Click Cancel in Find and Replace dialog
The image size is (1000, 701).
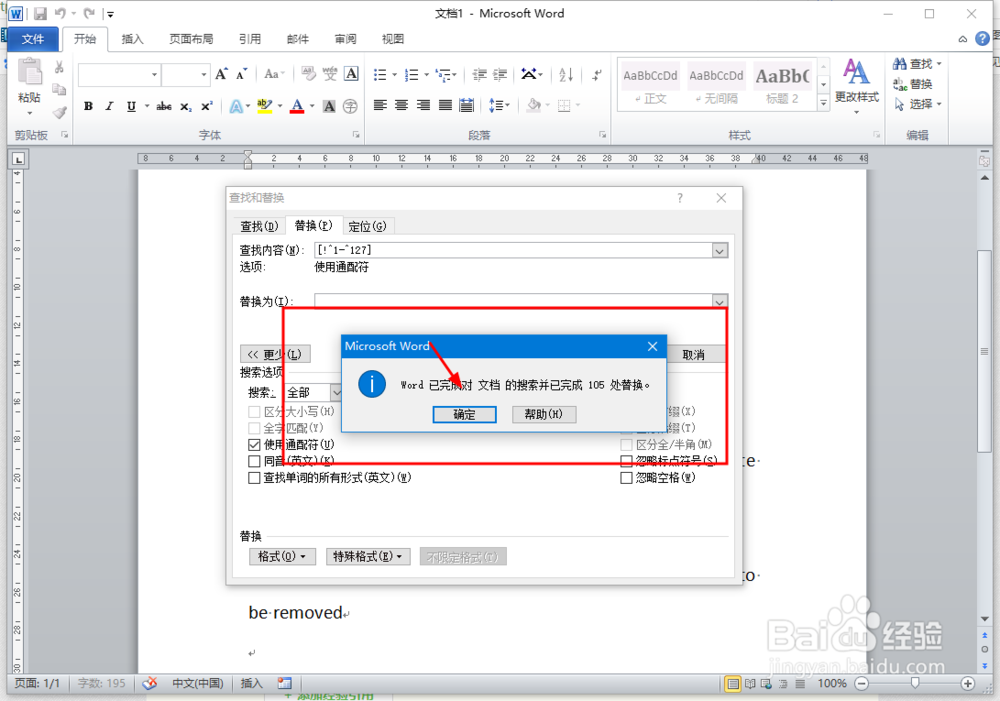tap(694, 355)
